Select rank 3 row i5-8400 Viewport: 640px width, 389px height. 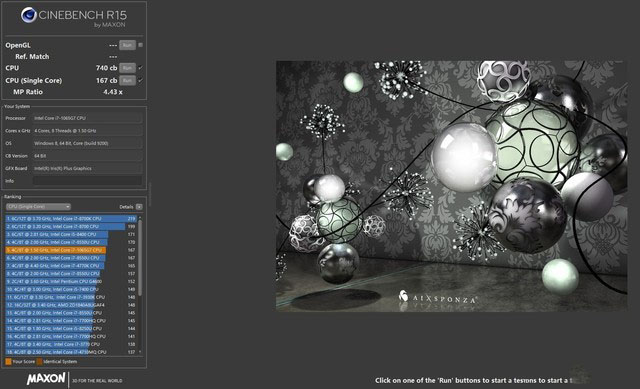pyautogui.click(x=71, y=234)
